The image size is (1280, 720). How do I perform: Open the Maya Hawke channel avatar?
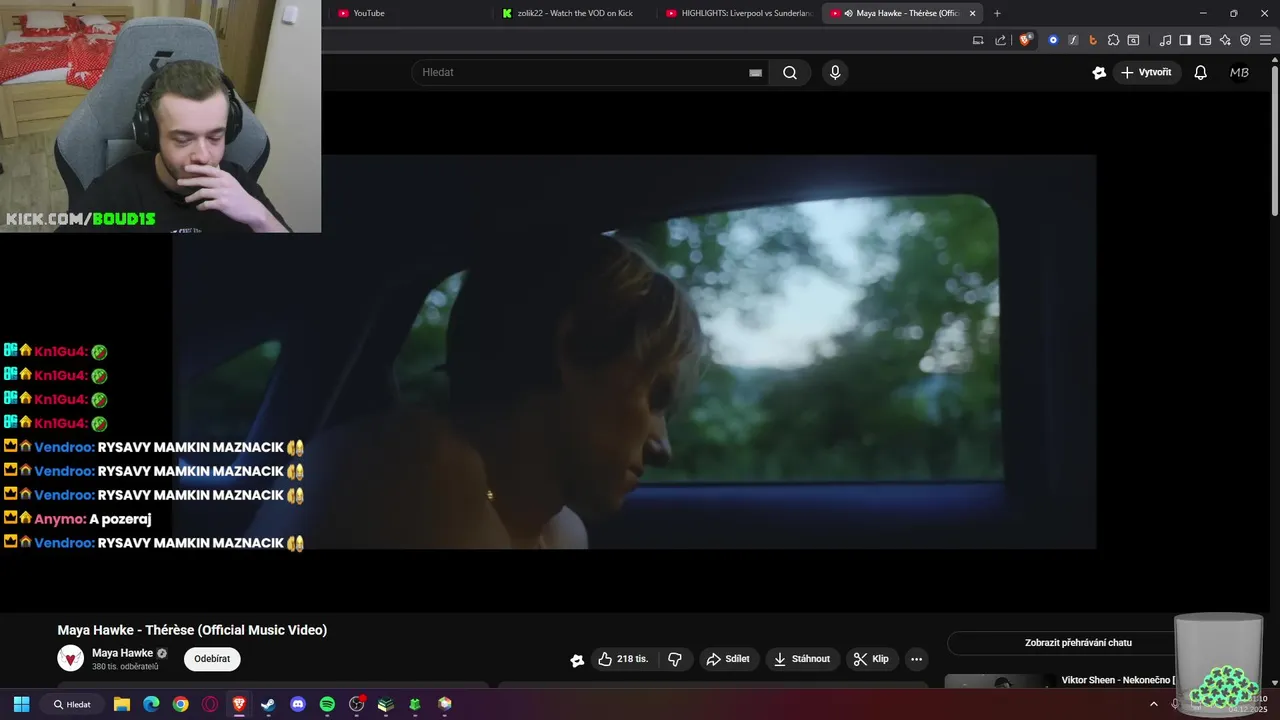[71, 658]
